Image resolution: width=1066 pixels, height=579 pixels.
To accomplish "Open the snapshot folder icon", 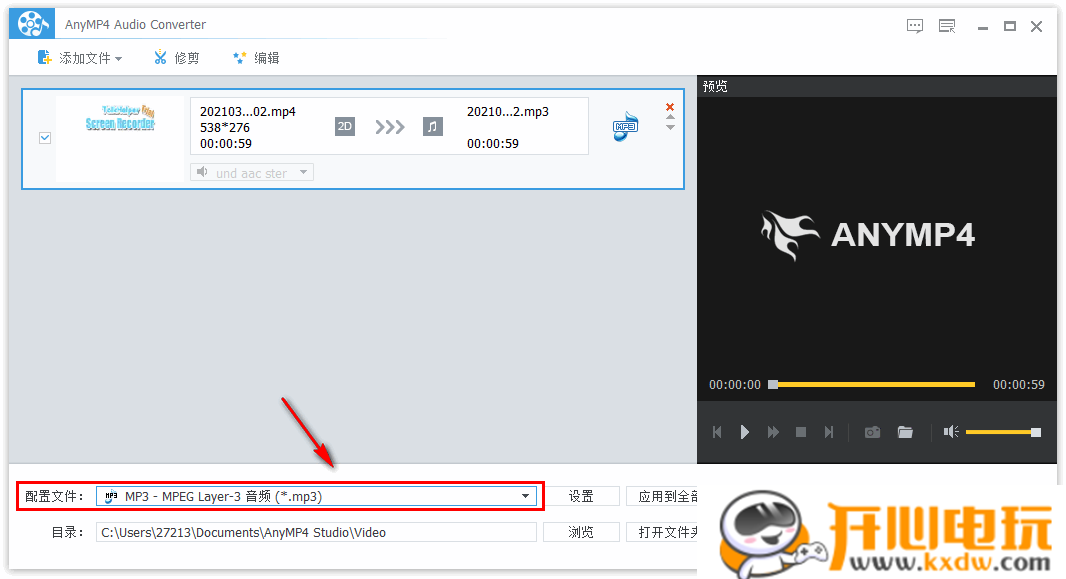I will pos(905,432).
